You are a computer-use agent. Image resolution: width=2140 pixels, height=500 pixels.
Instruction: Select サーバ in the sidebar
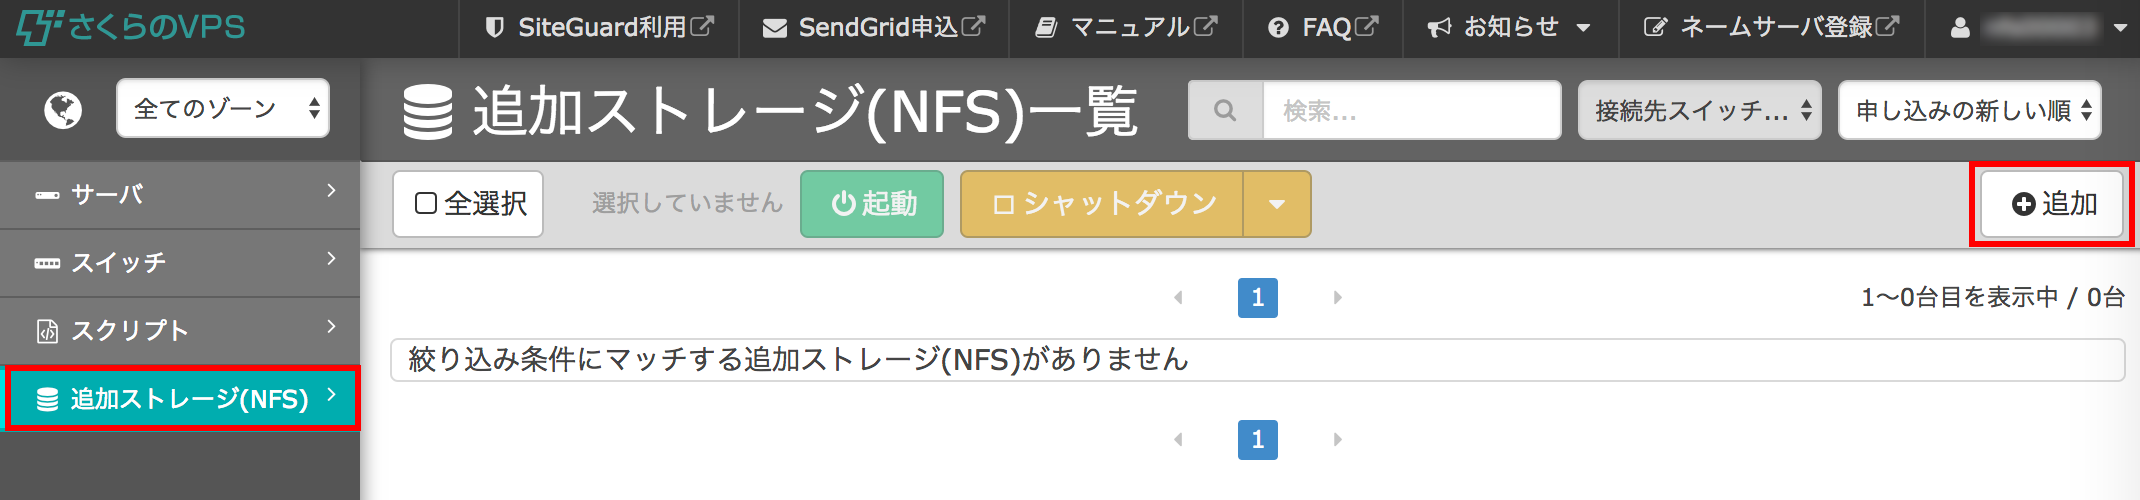click(180, 195)
